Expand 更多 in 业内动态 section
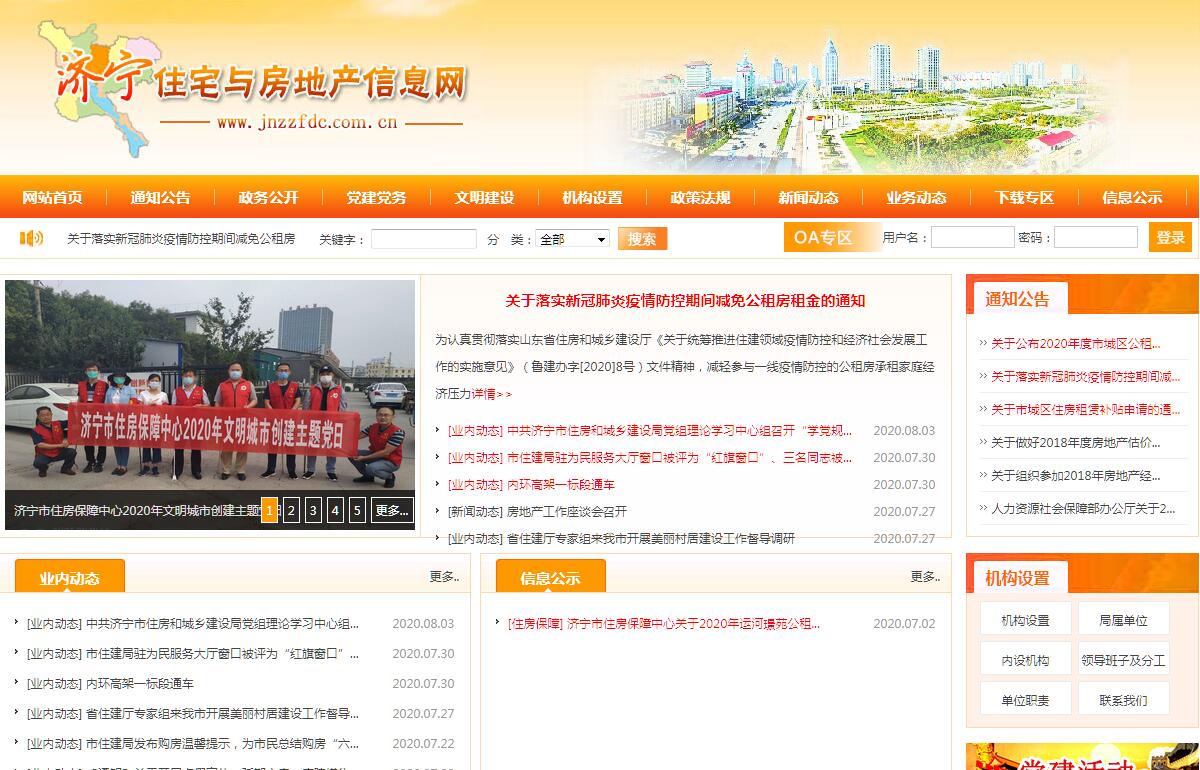 444,577
